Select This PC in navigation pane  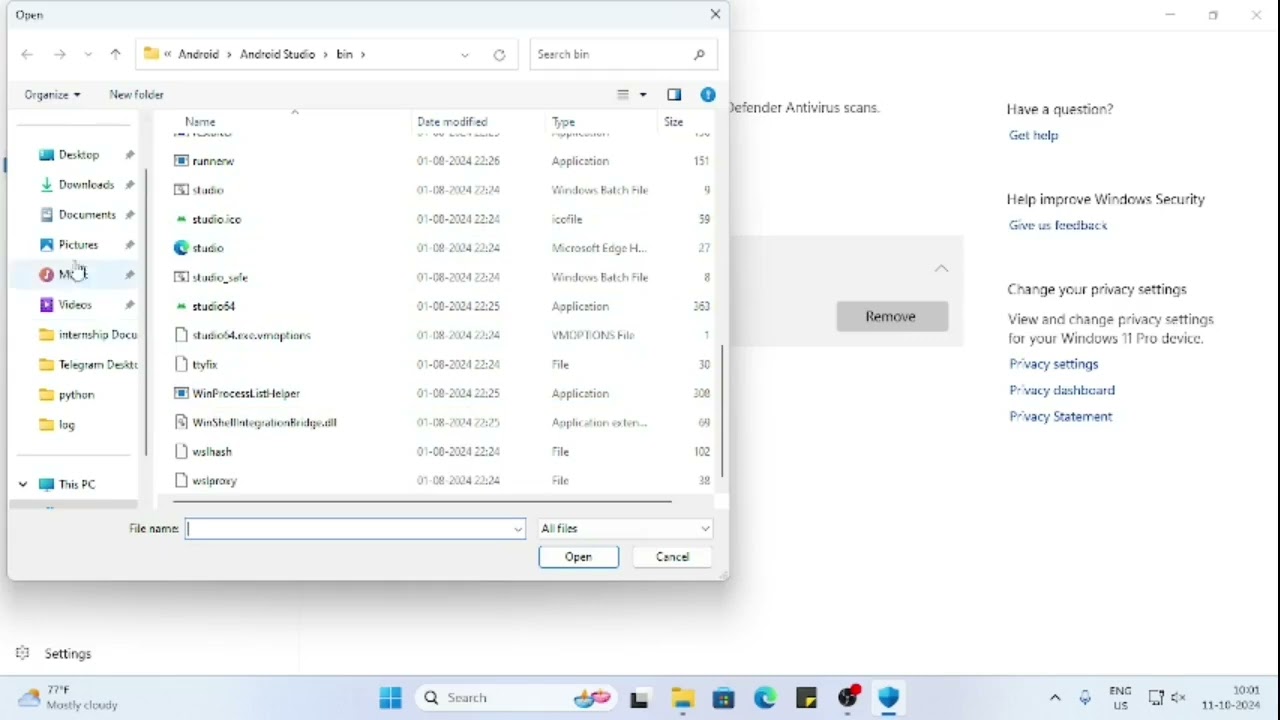[x=77, y=484]
